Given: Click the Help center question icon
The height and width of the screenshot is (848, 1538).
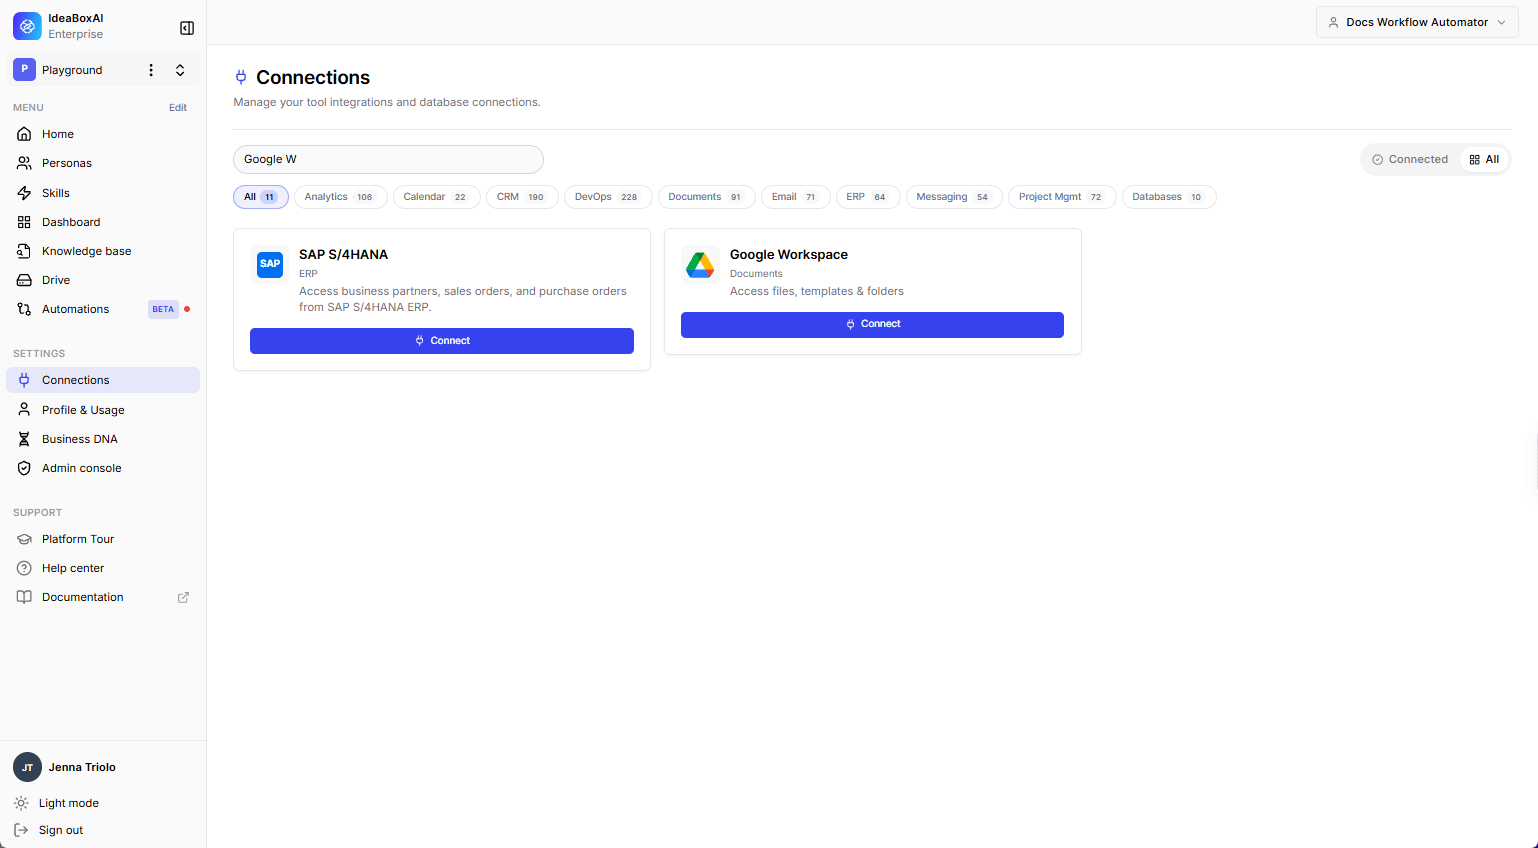Looking at the screenshot, I should (24, 568).
